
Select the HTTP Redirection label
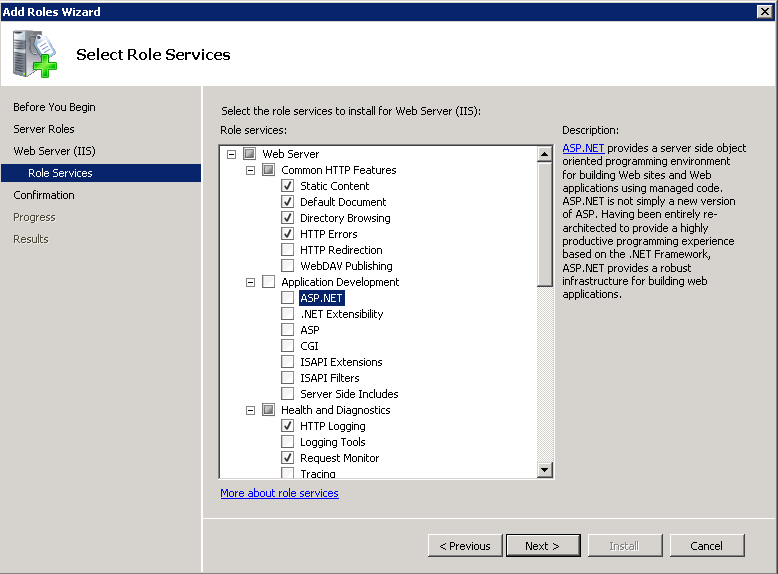pyautogui.click(x=341, y=250)
